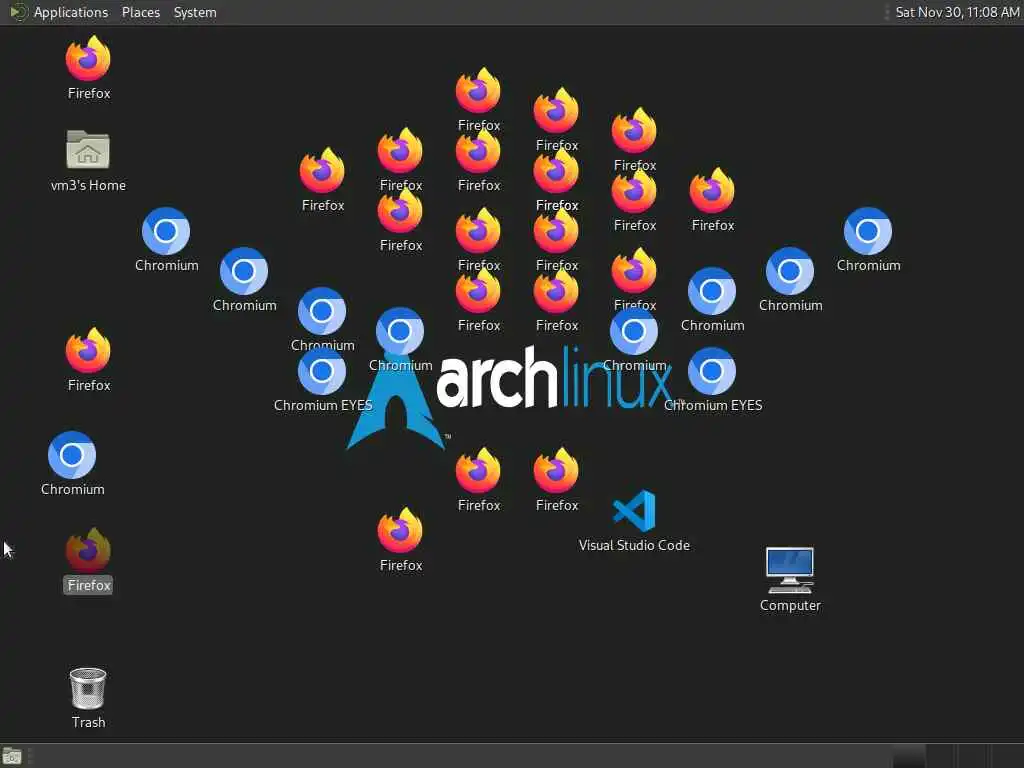Open the Applications menu

click(x=71, y=12)
